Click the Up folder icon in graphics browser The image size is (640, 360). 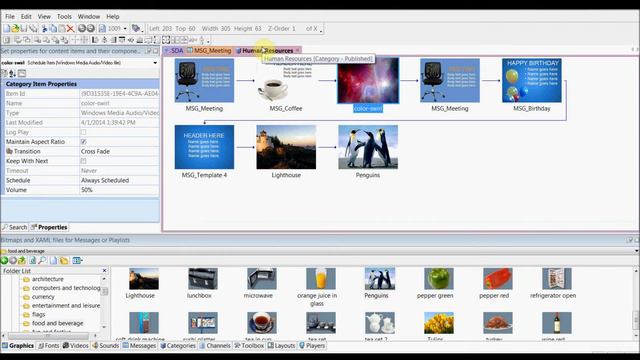[x=22, y=260]
